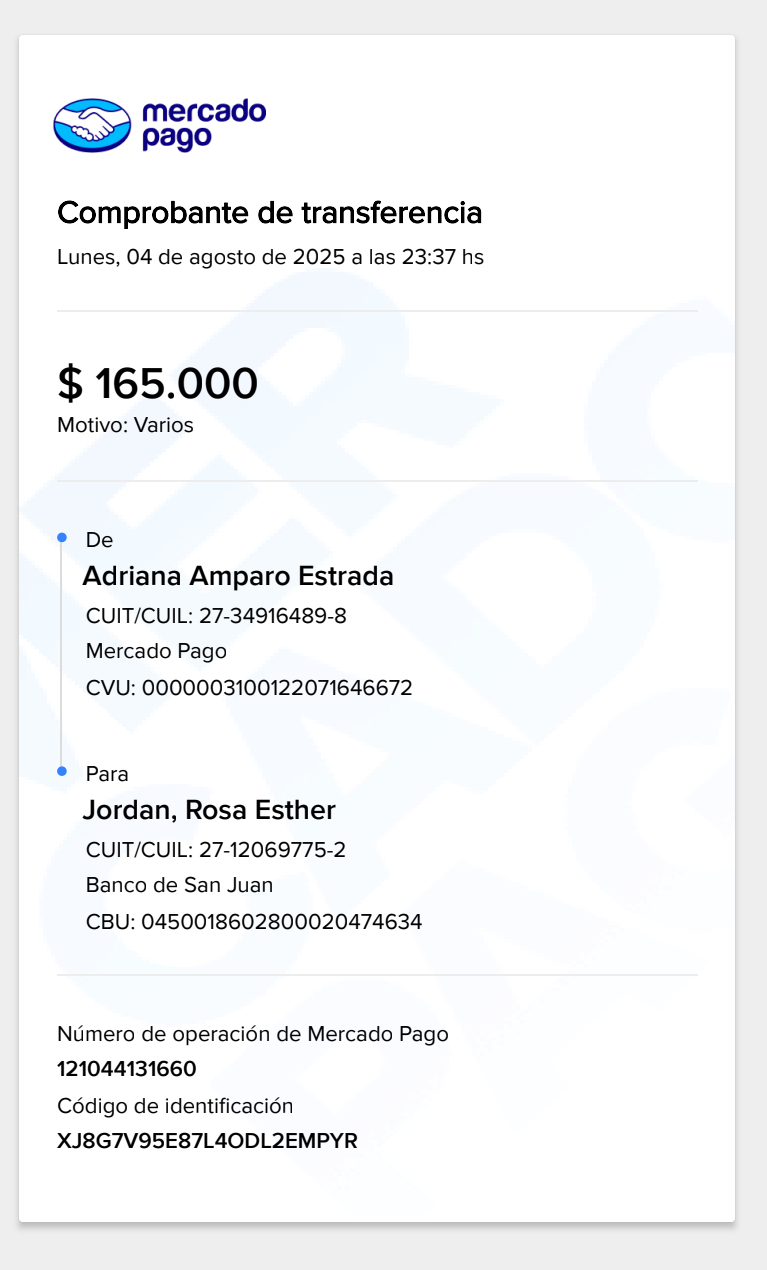767x1270 pixels.
Task: Click the blue dot beside "Para"
Action: click(x=62, y=771)
